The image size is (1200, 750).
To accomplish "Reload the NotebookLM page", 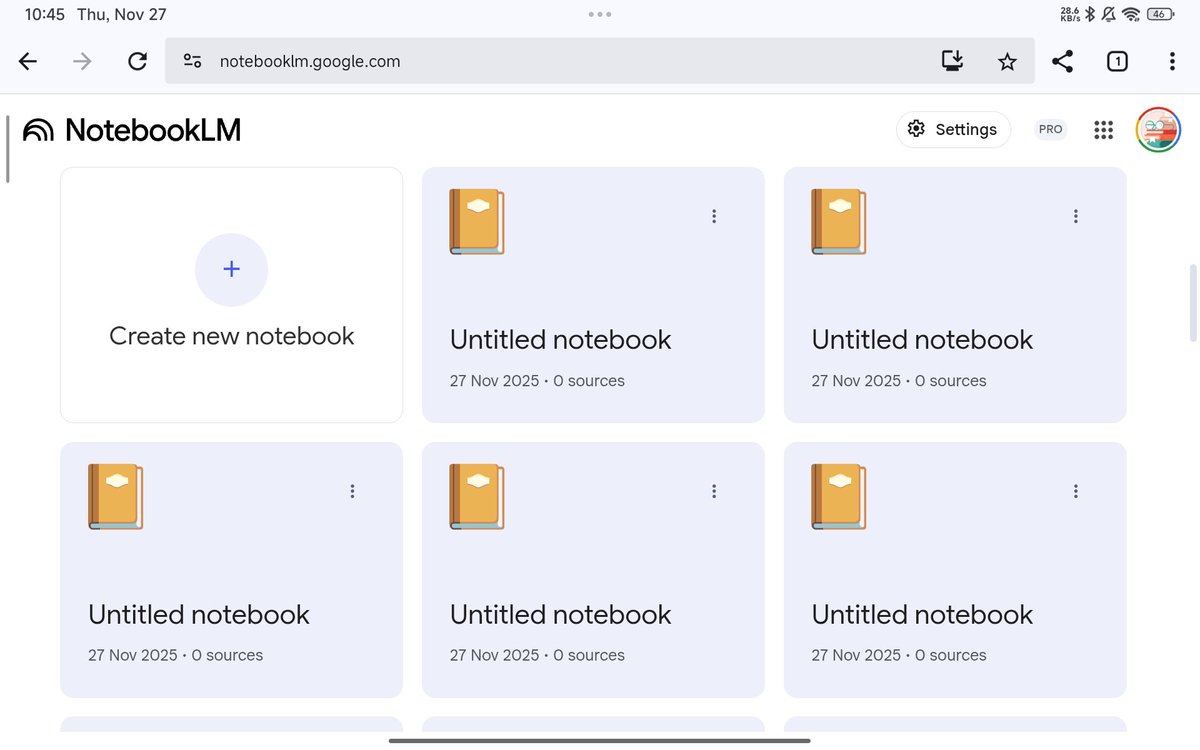I will click(137, 61).
